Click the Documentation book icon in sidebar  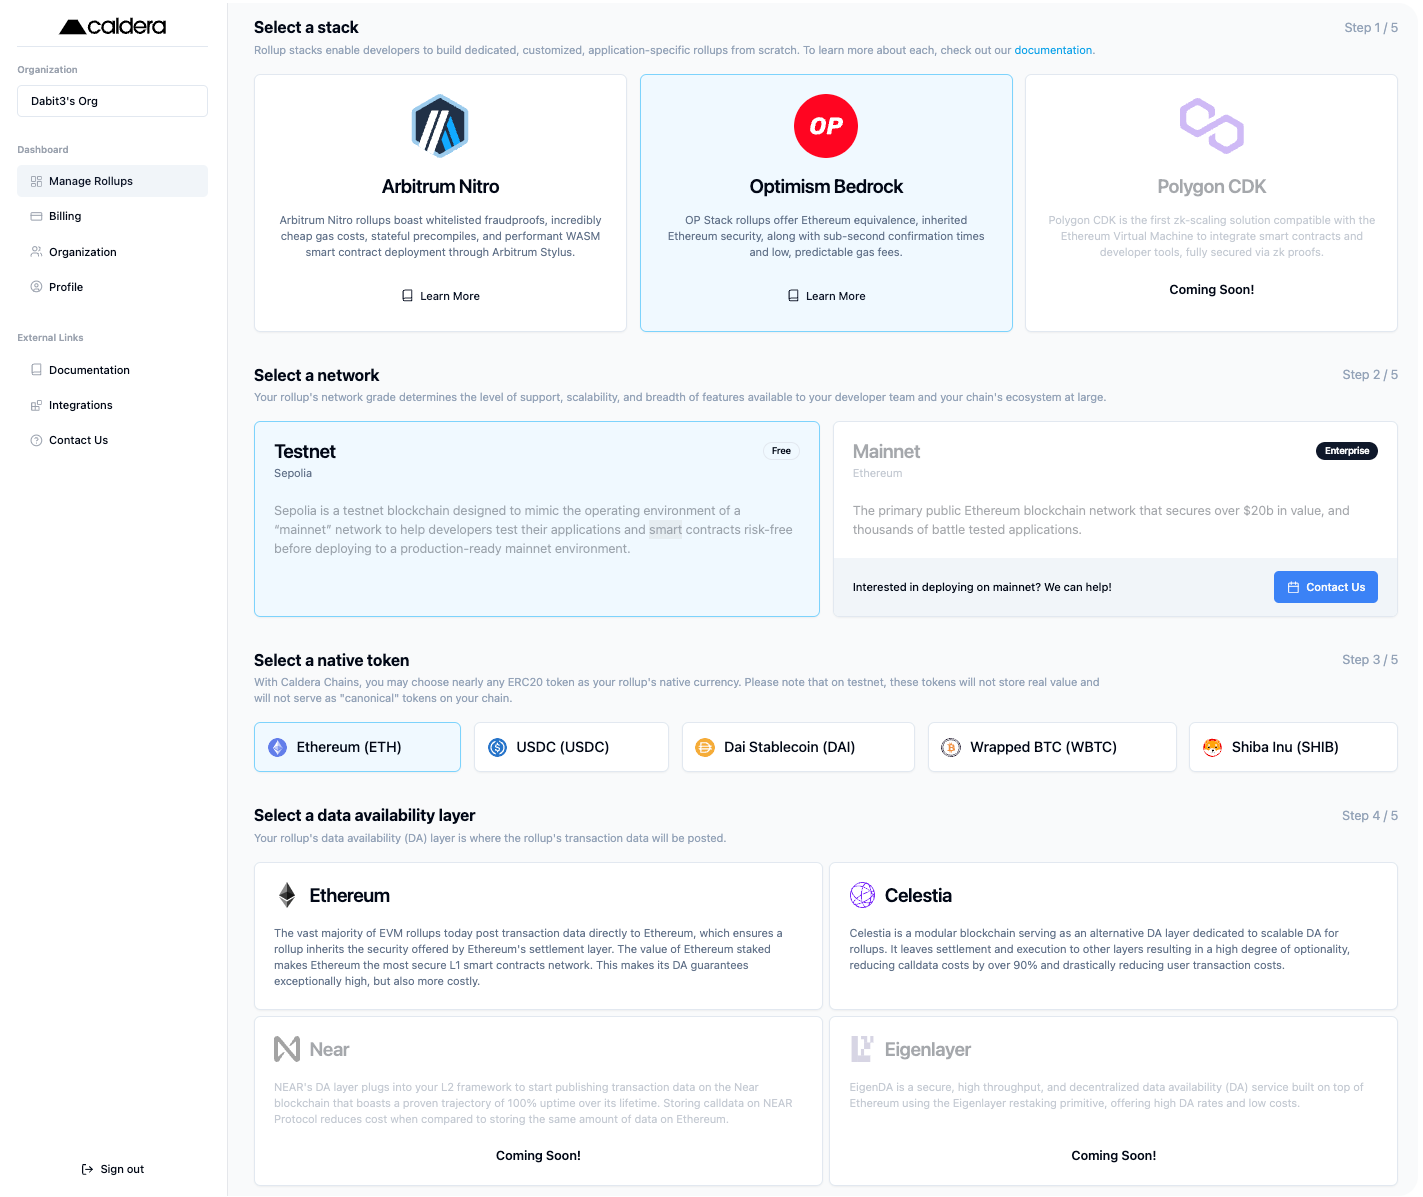click(36, 370)
